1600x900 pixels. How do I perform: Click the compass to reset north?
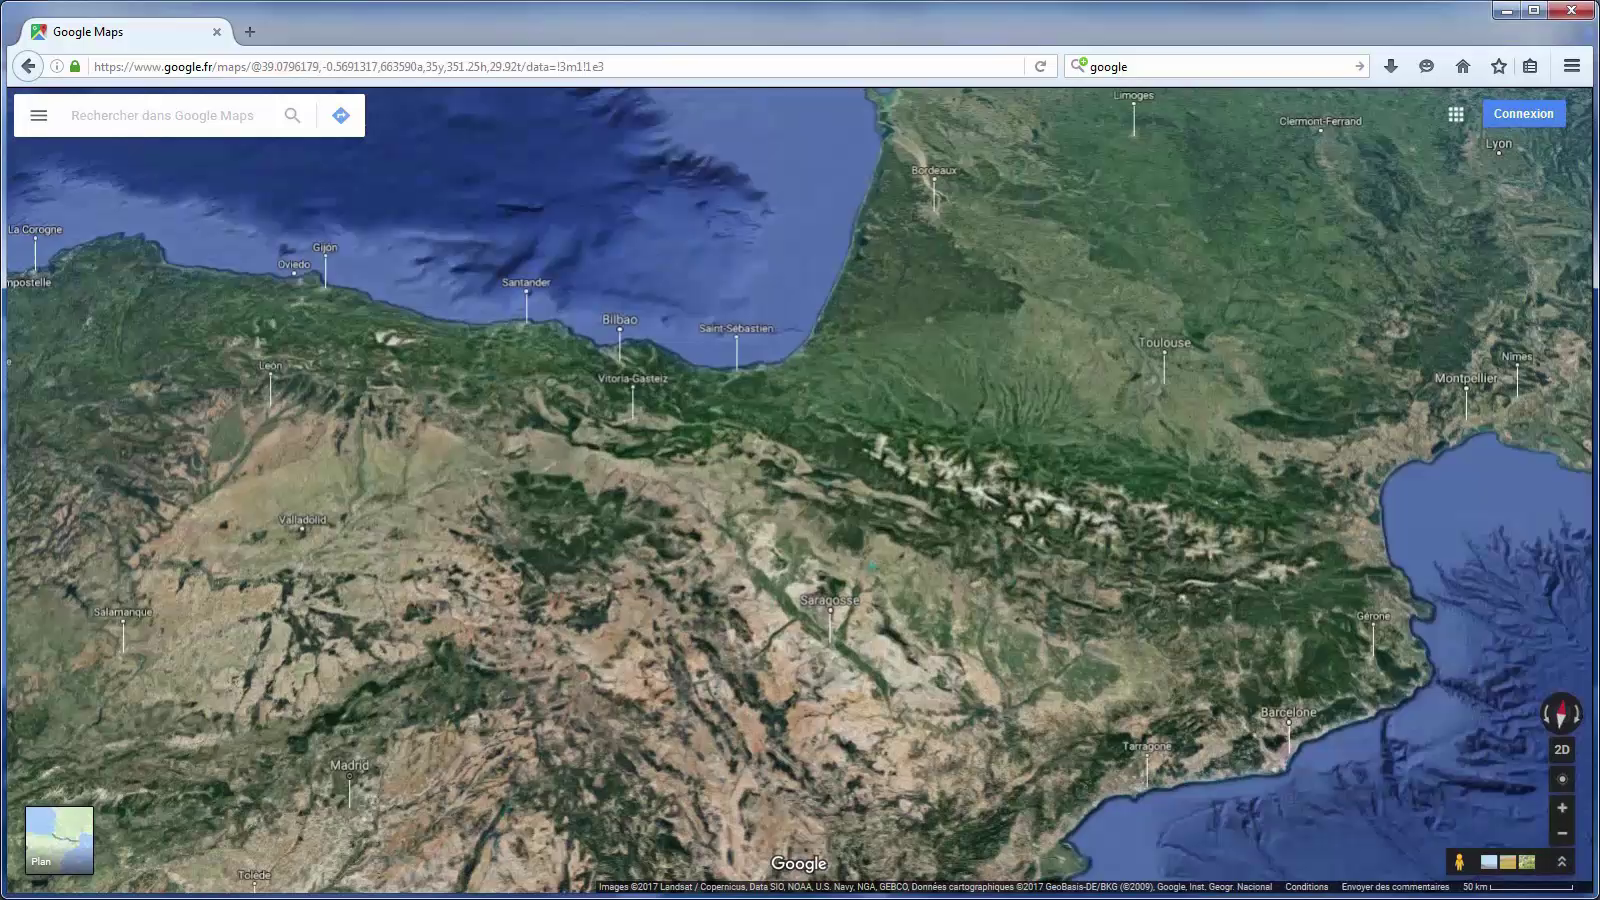[1561, 714]
